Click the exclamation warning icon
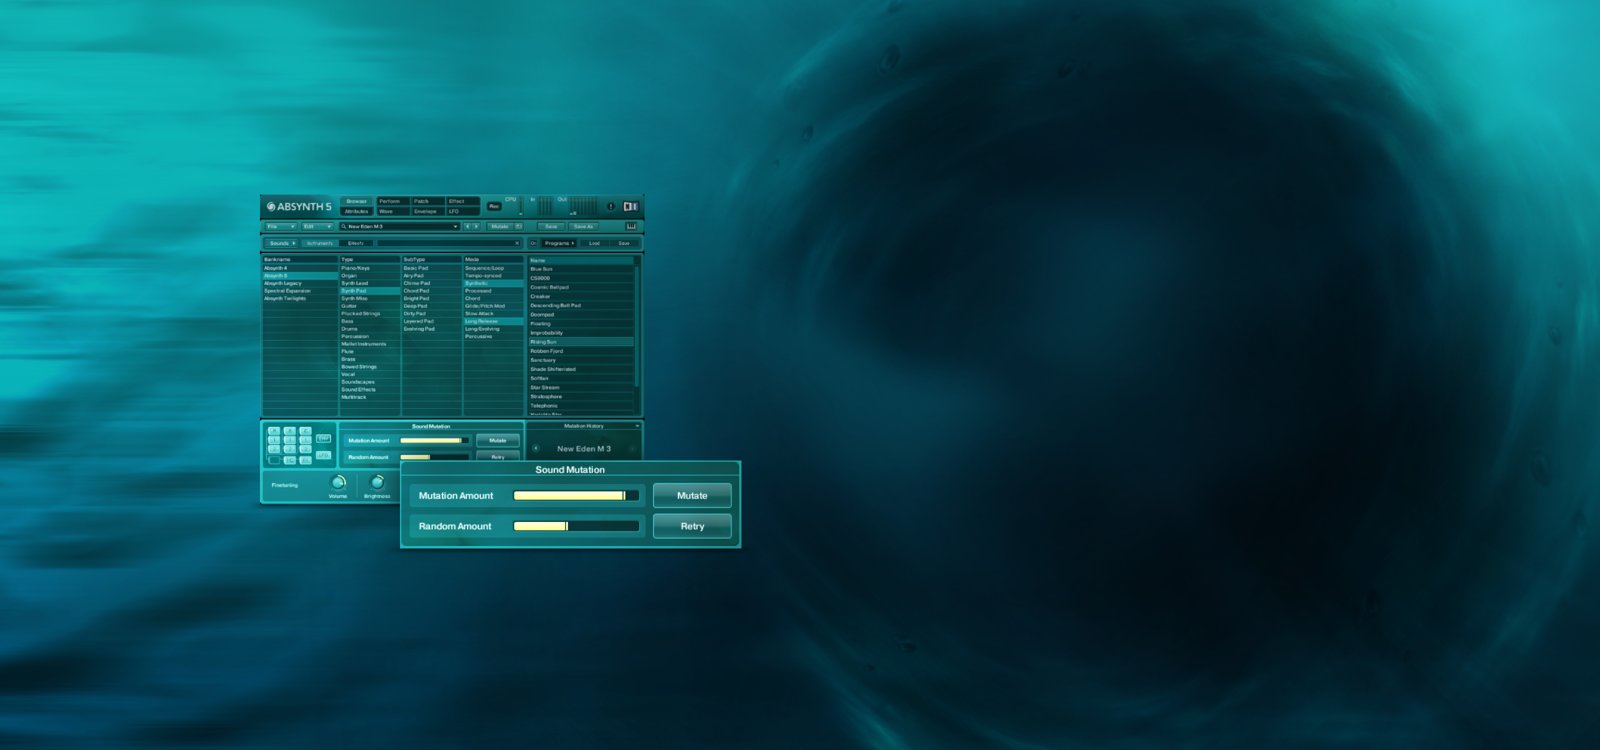The image size is (1600, 750). 611,207
